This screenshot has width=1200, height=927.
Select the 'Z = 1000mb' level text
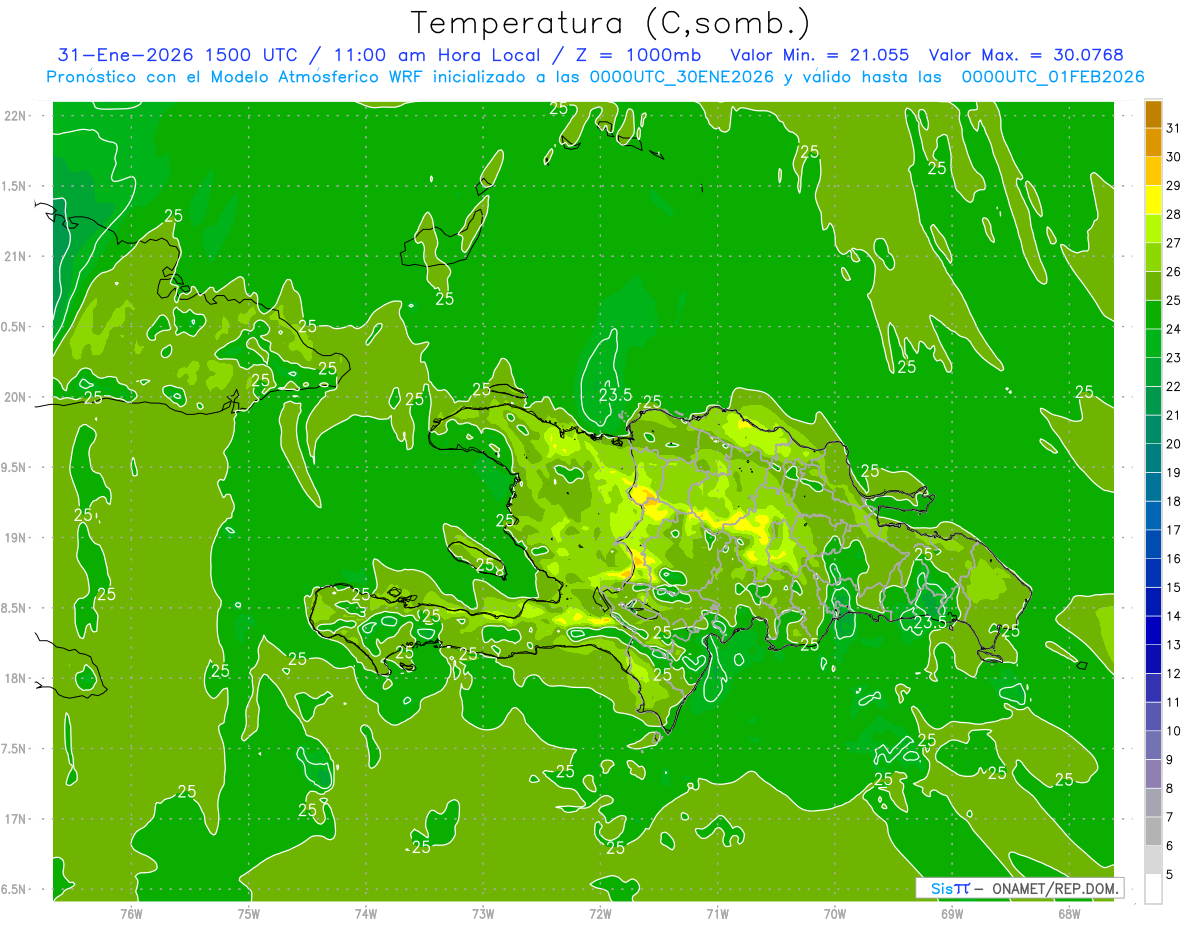coord(636,55)
